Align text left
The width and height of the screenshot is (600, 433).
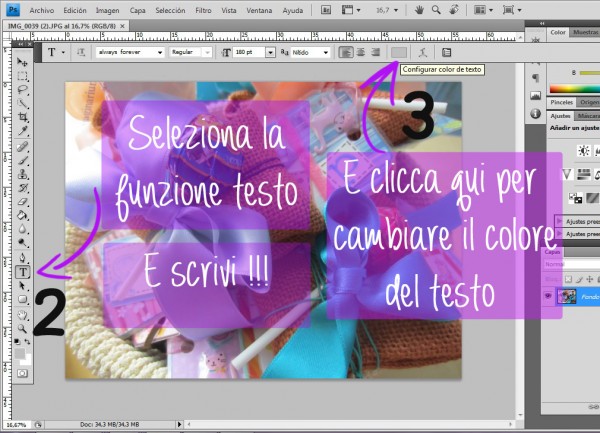[x=346, y=52]
